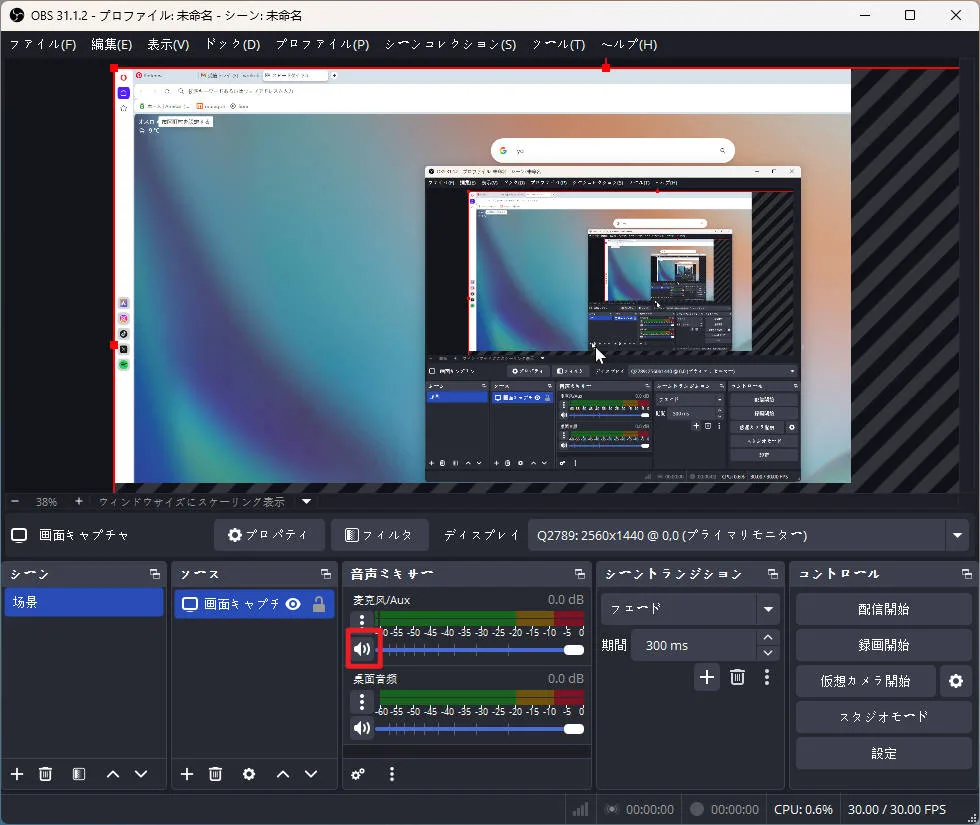Click the CPU: 0.6% status text
Viewport: 980px width, 825px height.
click(803, 809)
